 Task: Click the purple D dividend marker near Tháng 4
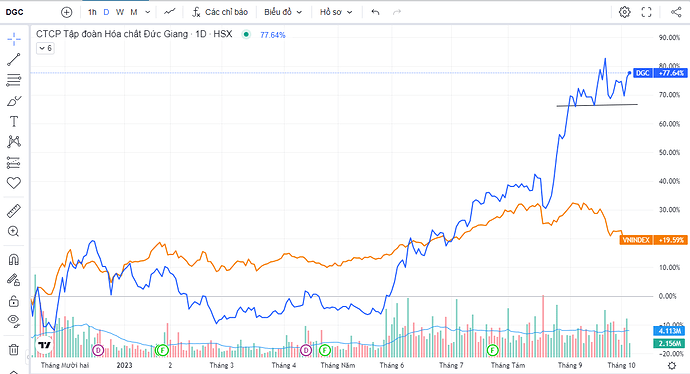(305, 350)
